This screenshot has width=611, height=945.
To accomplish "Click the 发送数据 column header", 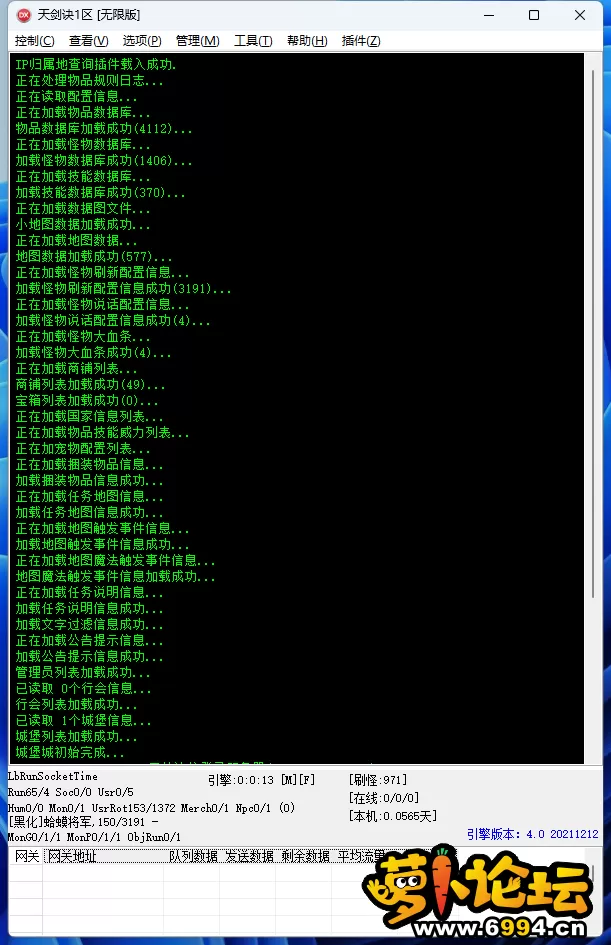I will click(x=249, y=856).
